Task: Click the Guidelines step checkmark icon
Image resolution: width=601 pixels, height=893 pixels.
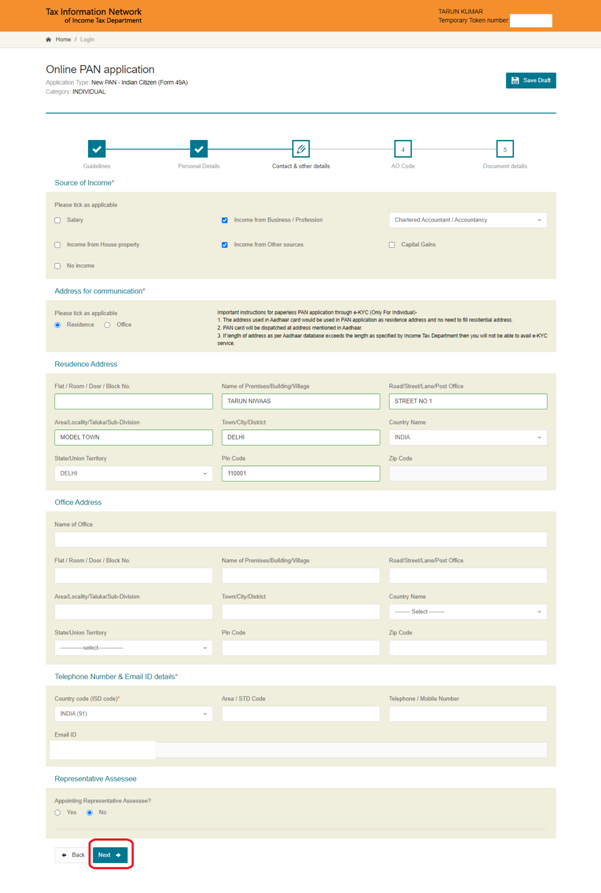Action: pos(96,149)
